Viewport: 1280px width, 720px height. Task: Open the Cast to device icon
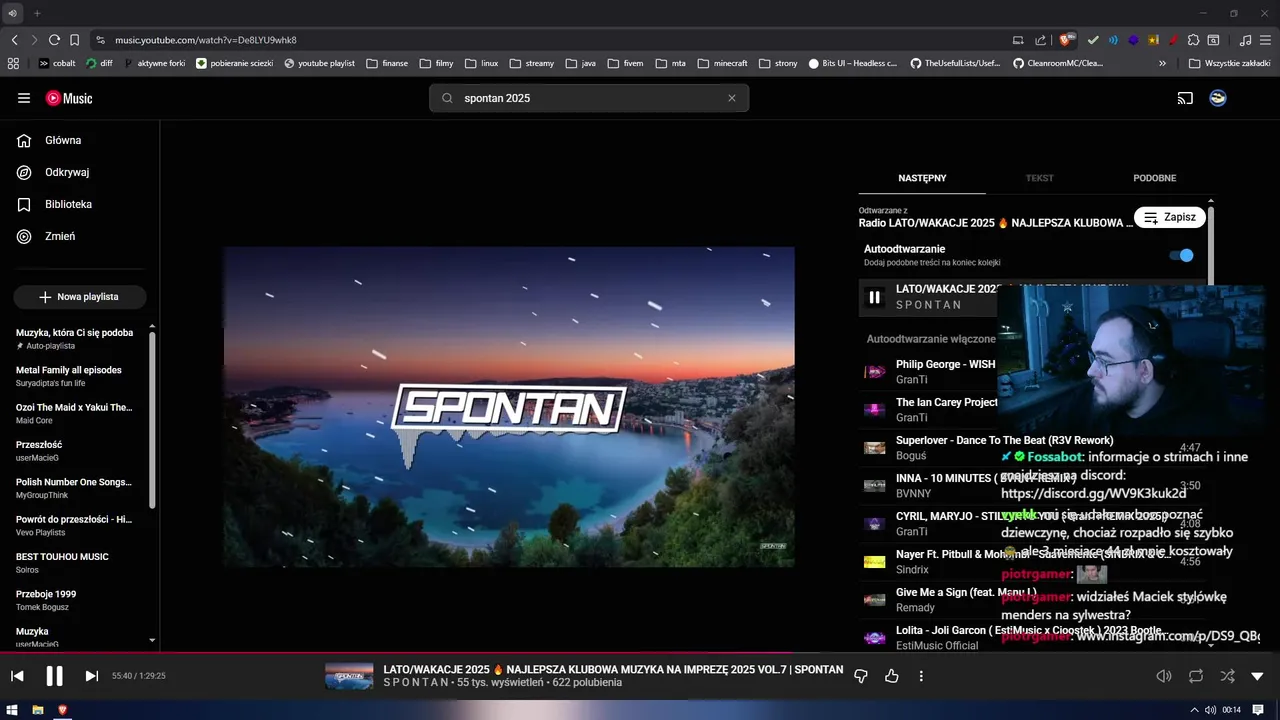(1185, 98)
